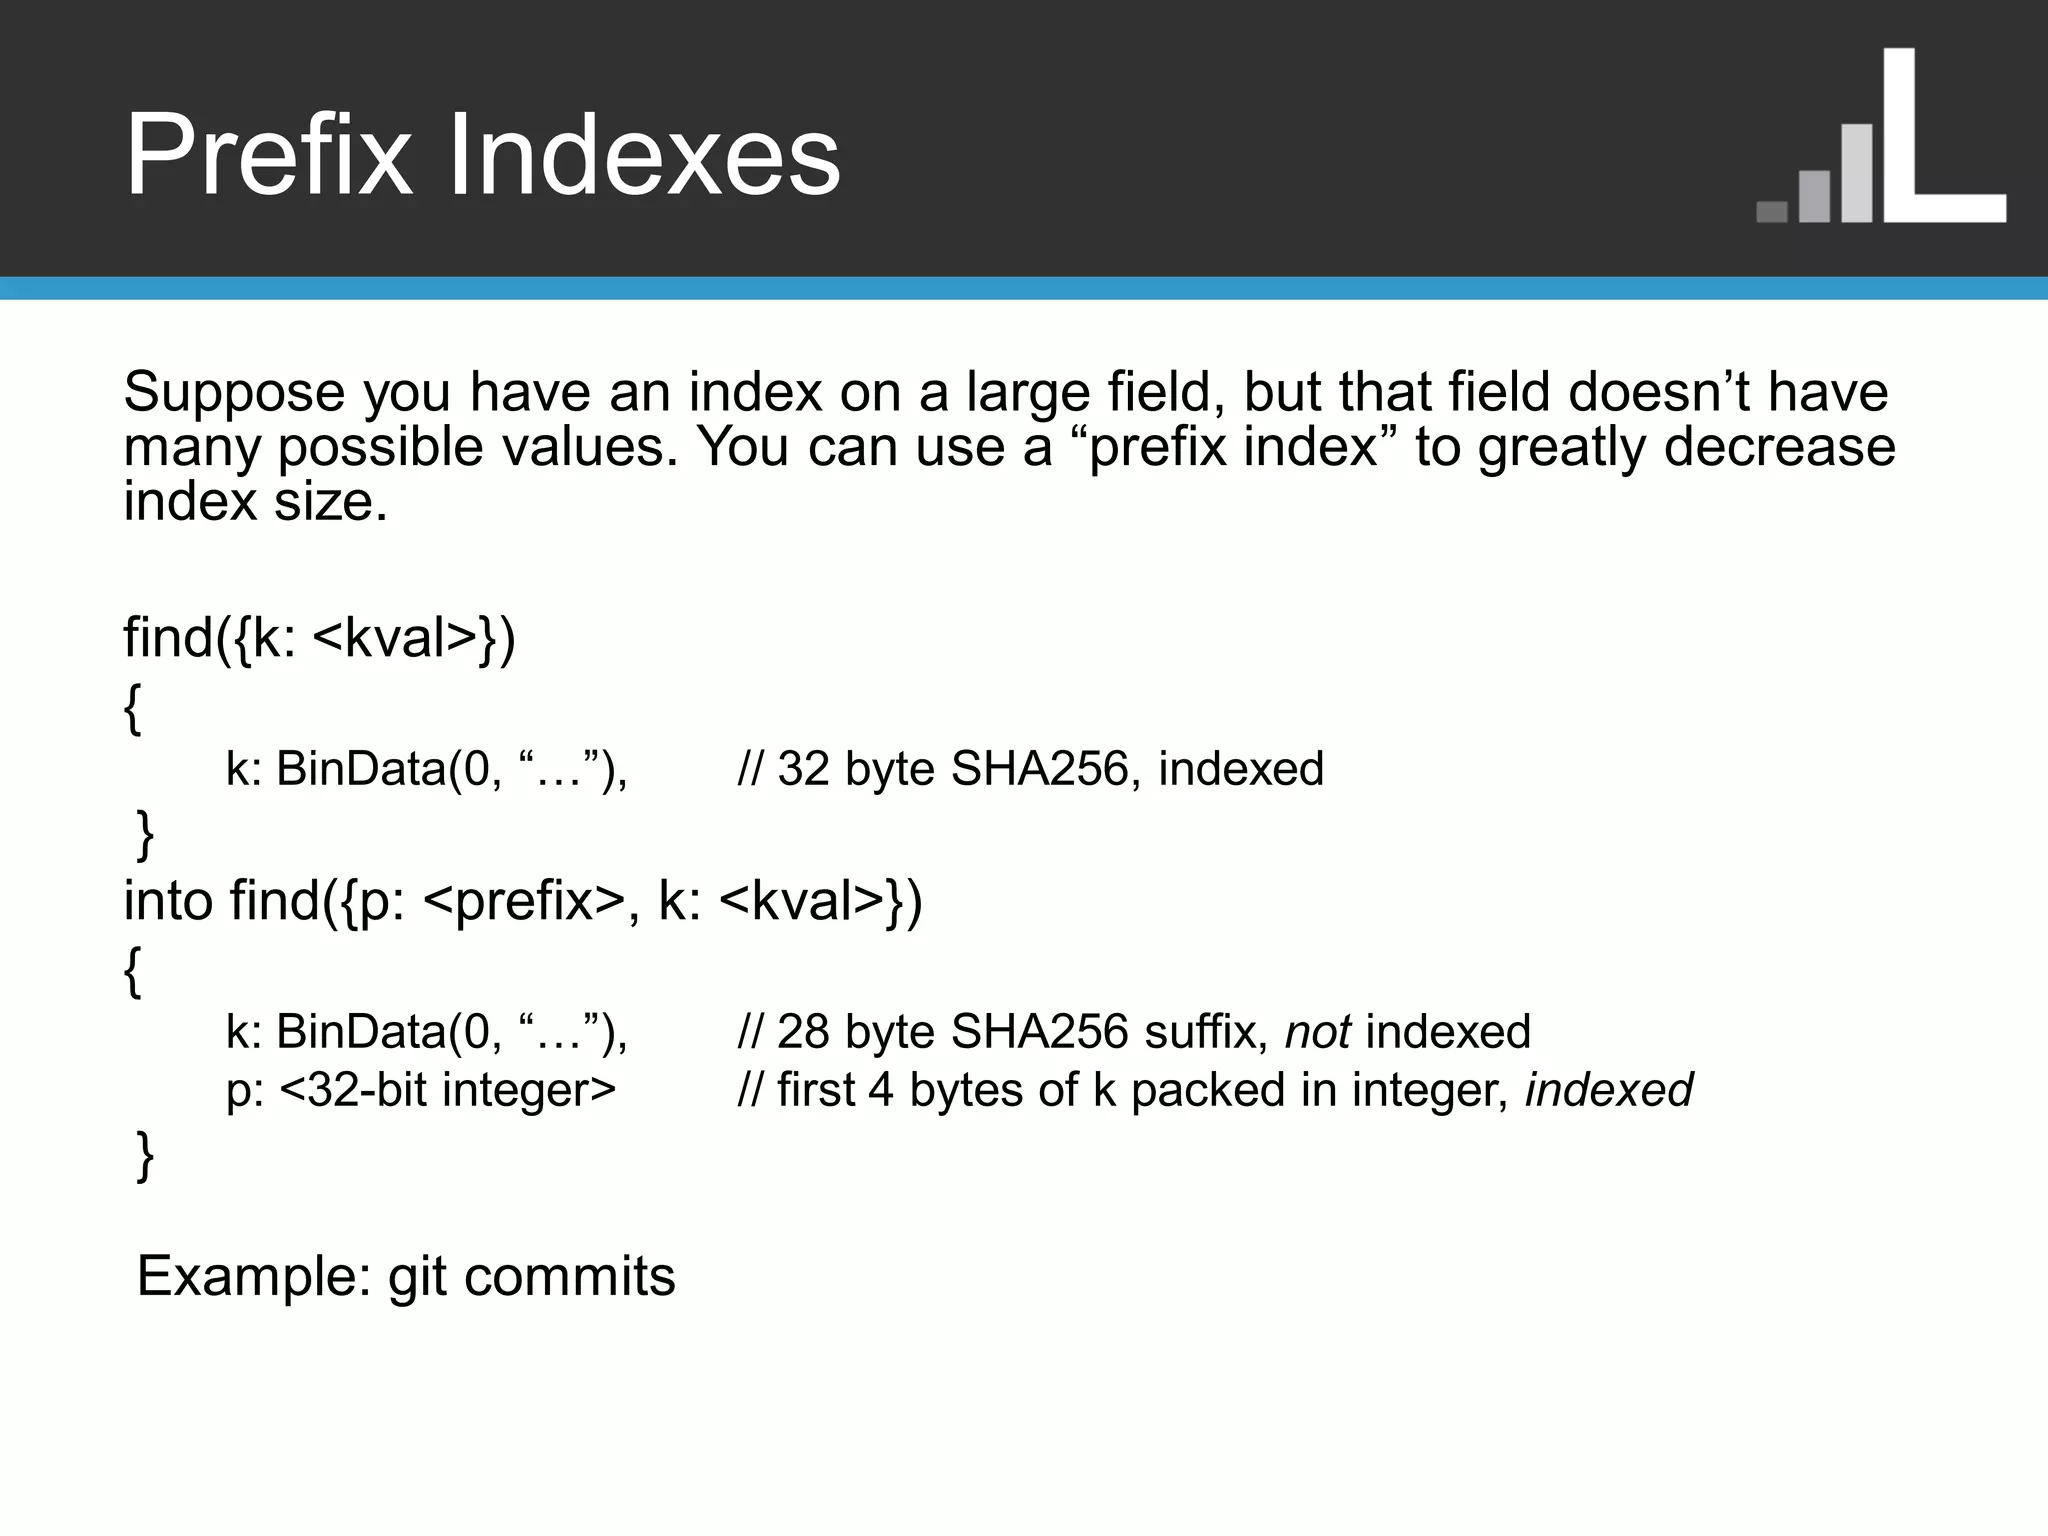Click 'into find({p: <prefix>, k: <kval>})' line
2048x1536 pixels.
522,900
